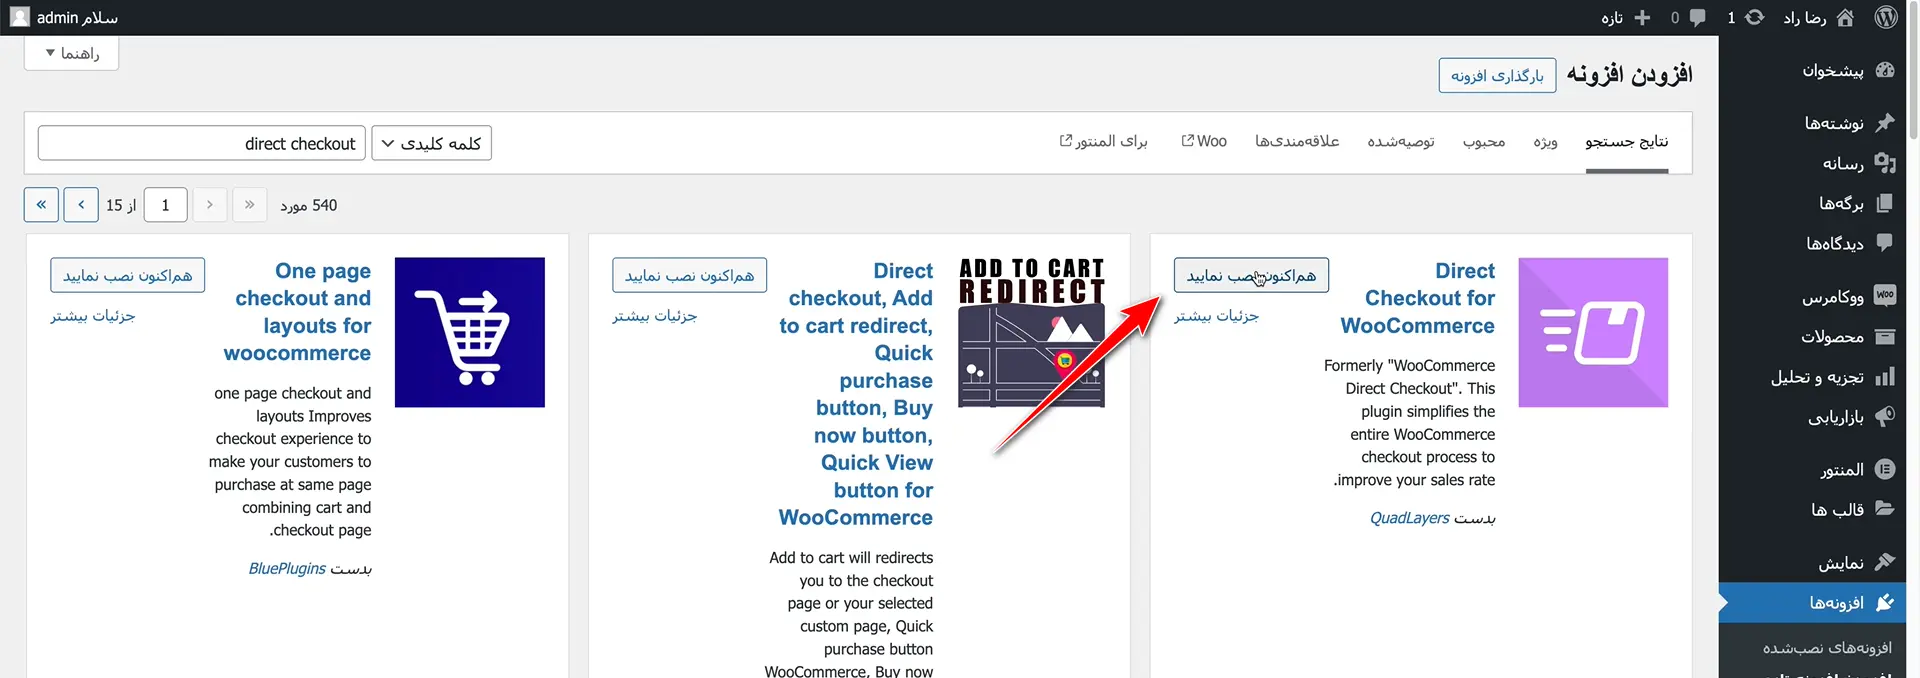The width and height of the screenshot is (1920, 678).
Task: Click the disabled first page arrow
Action: [249, 205]
